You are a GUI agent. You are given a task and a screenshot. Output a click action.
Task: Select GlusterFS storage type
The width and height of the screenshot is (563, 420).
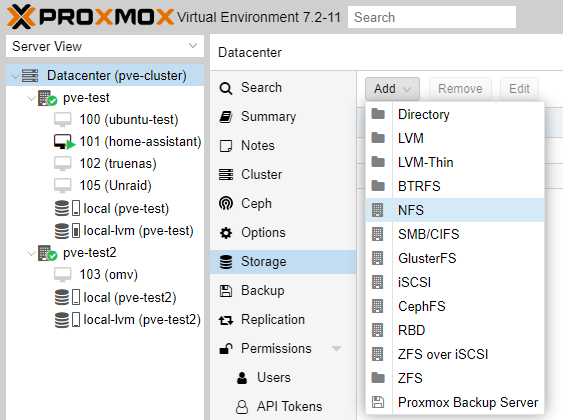coord(455,258)
